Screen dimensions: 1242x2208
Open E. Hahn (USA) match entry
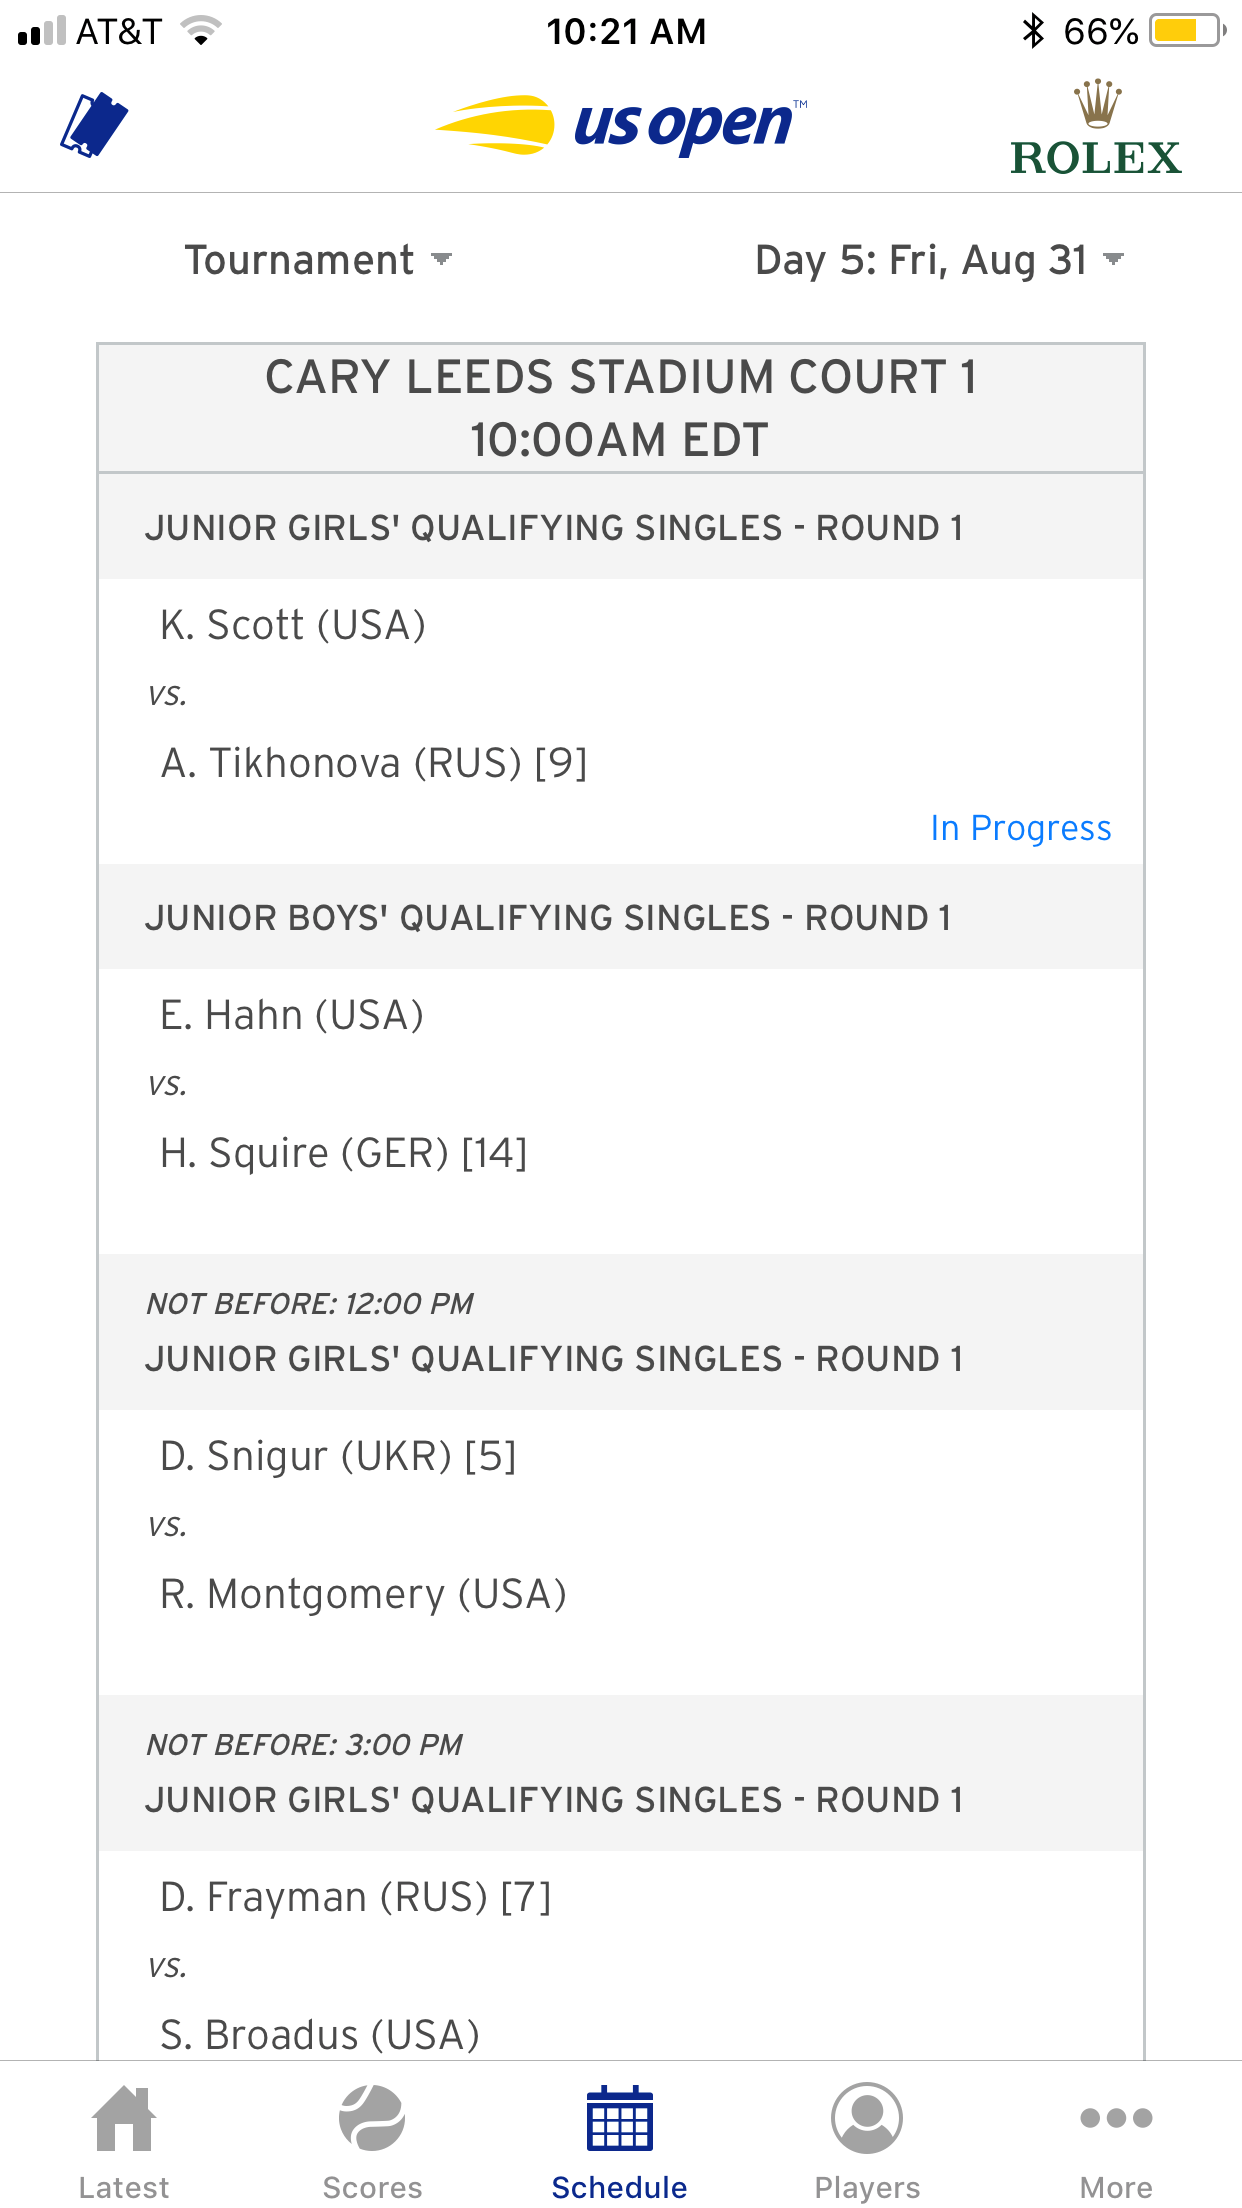pyautogui.click(x=292, y=1015)
